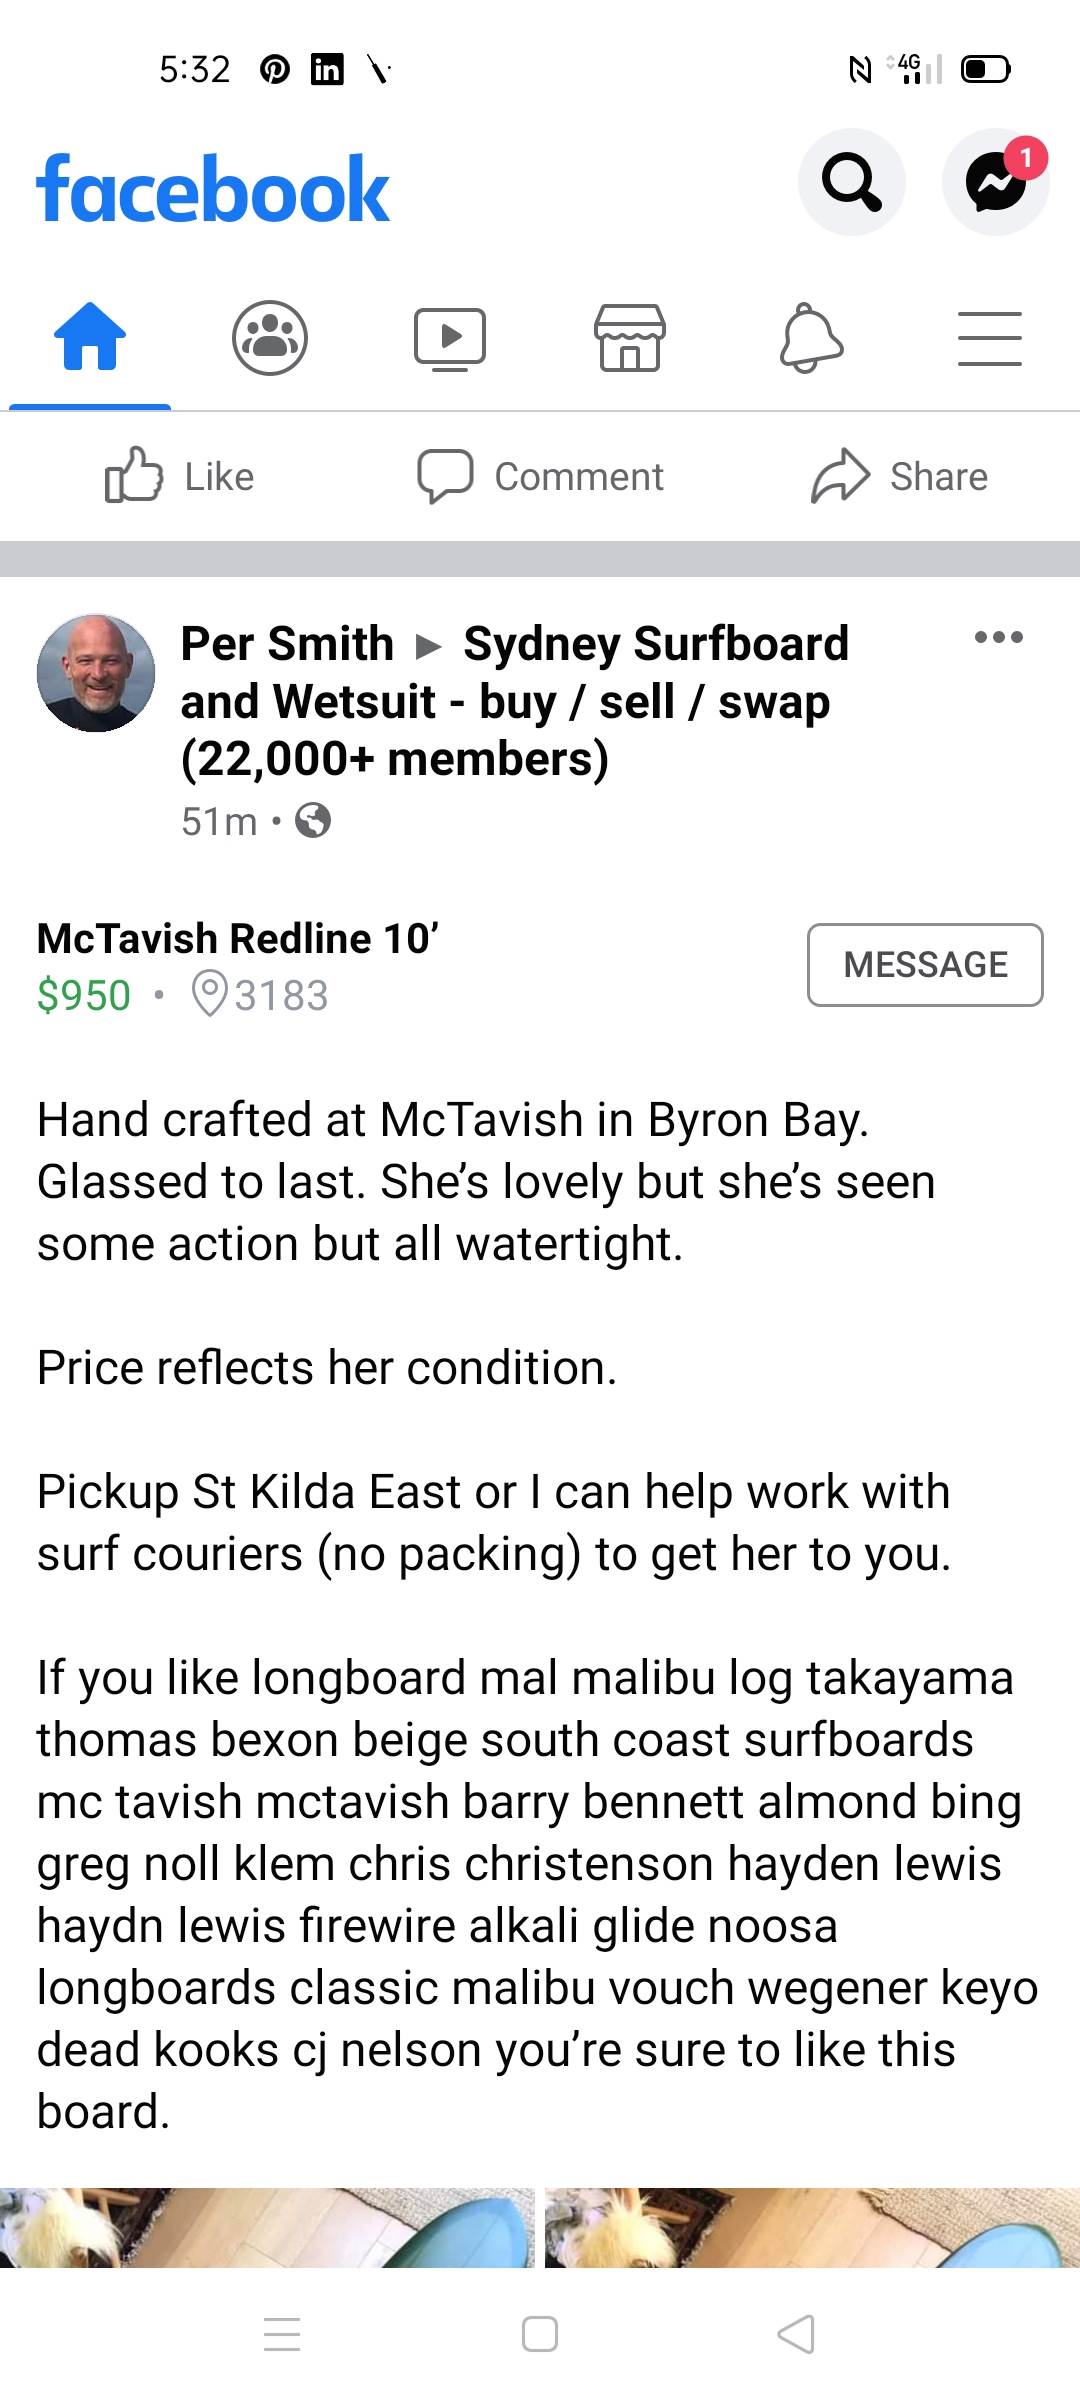The height and width of the screenshot is (2400, 1080).
Task: Go to Home feed tab
Action: tap(90, 338)
